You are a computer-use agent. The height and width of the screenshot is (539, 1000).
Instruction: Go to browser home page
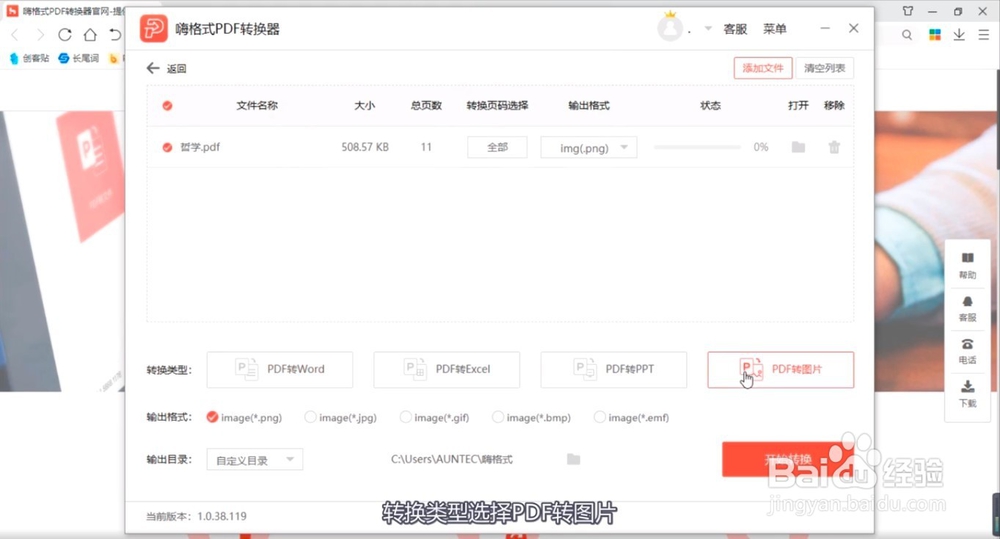90,34
